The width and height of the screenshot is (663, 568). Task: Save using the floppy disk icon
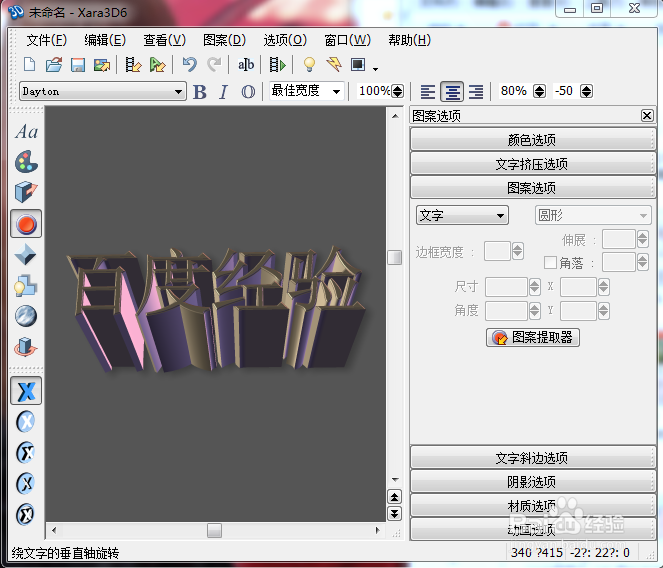(x=78, y=65)
